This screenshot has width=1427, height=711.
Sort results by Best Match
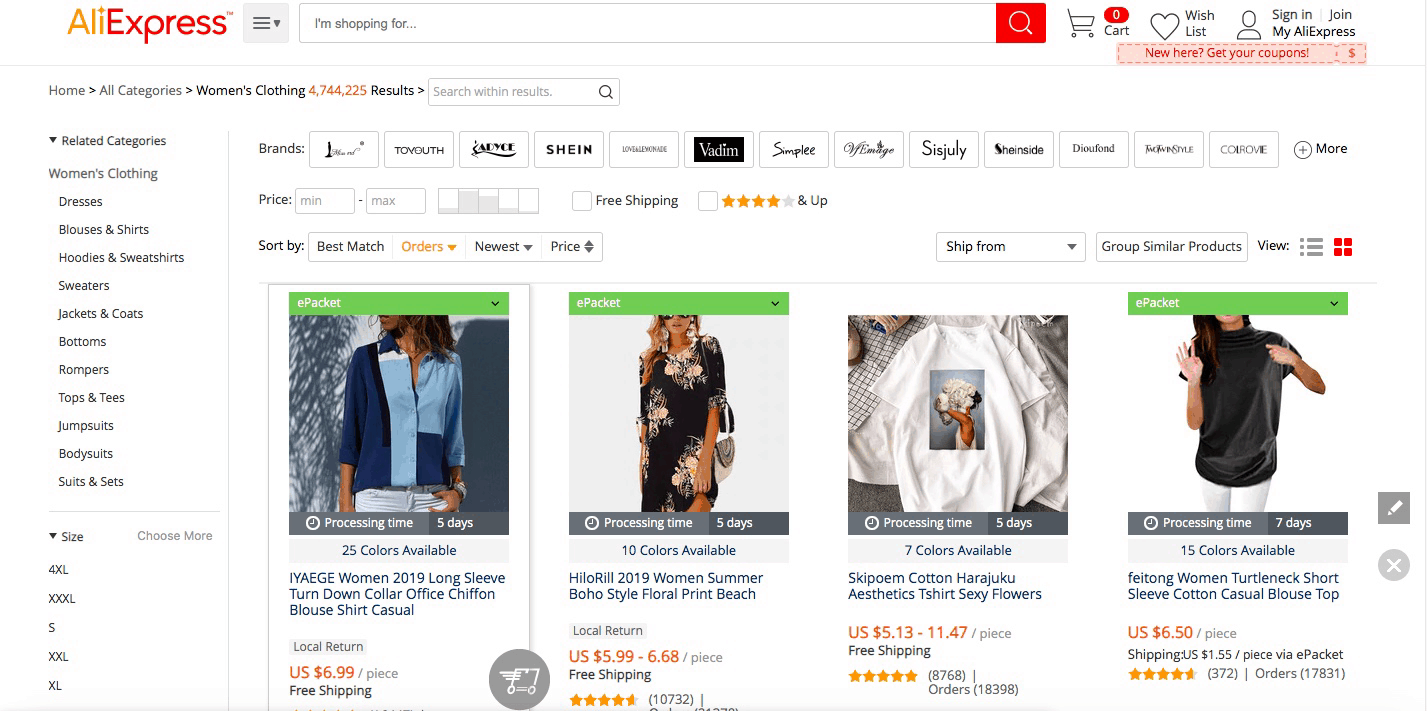click(350, 245)
